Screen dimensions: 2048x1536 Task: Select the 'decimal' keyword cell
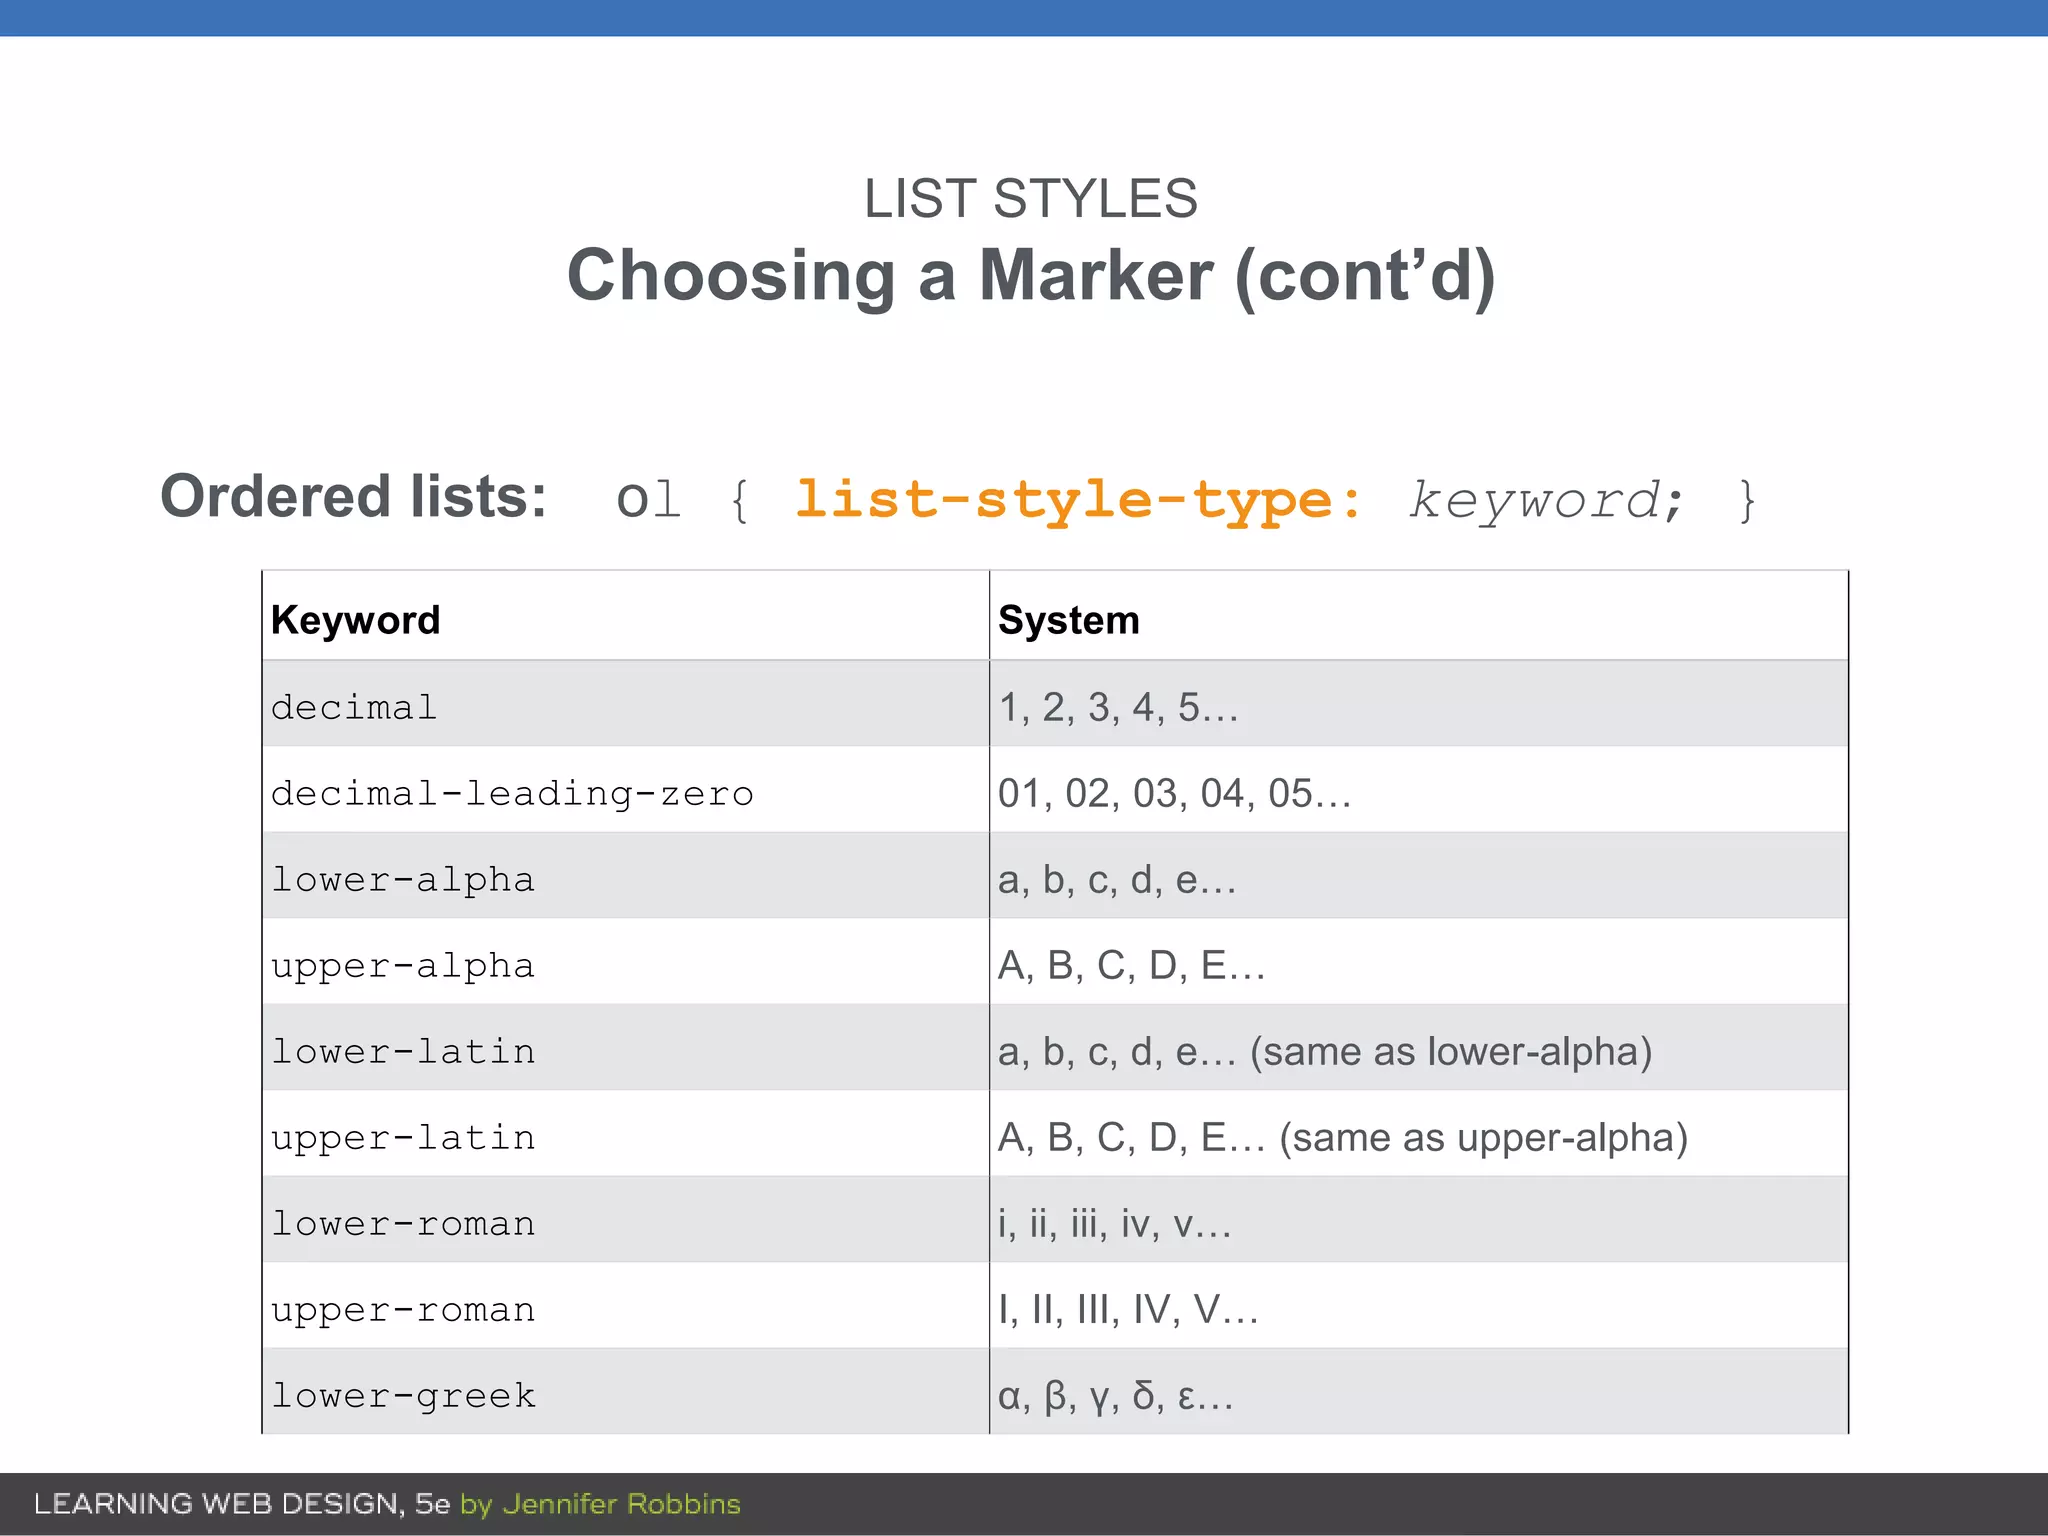(x=626, y=704)
